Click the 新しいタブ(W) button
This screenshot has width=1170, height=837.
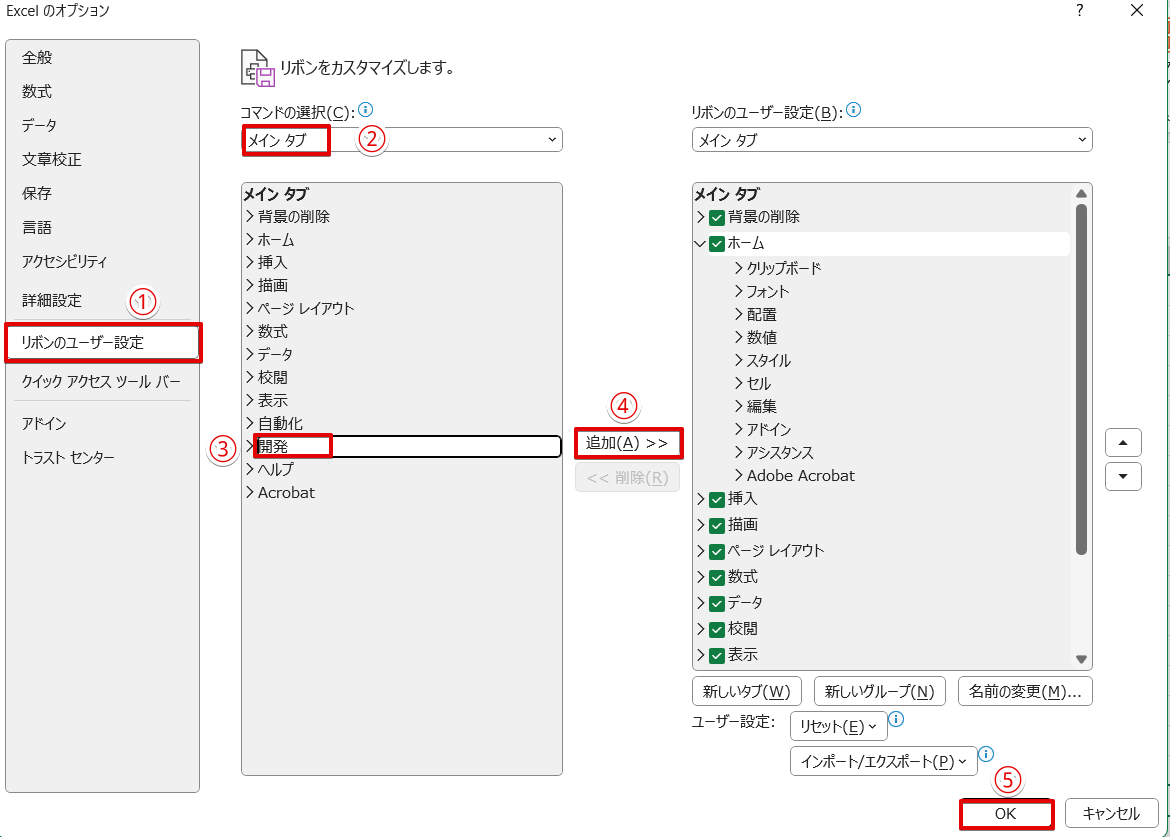coord(746,692)
